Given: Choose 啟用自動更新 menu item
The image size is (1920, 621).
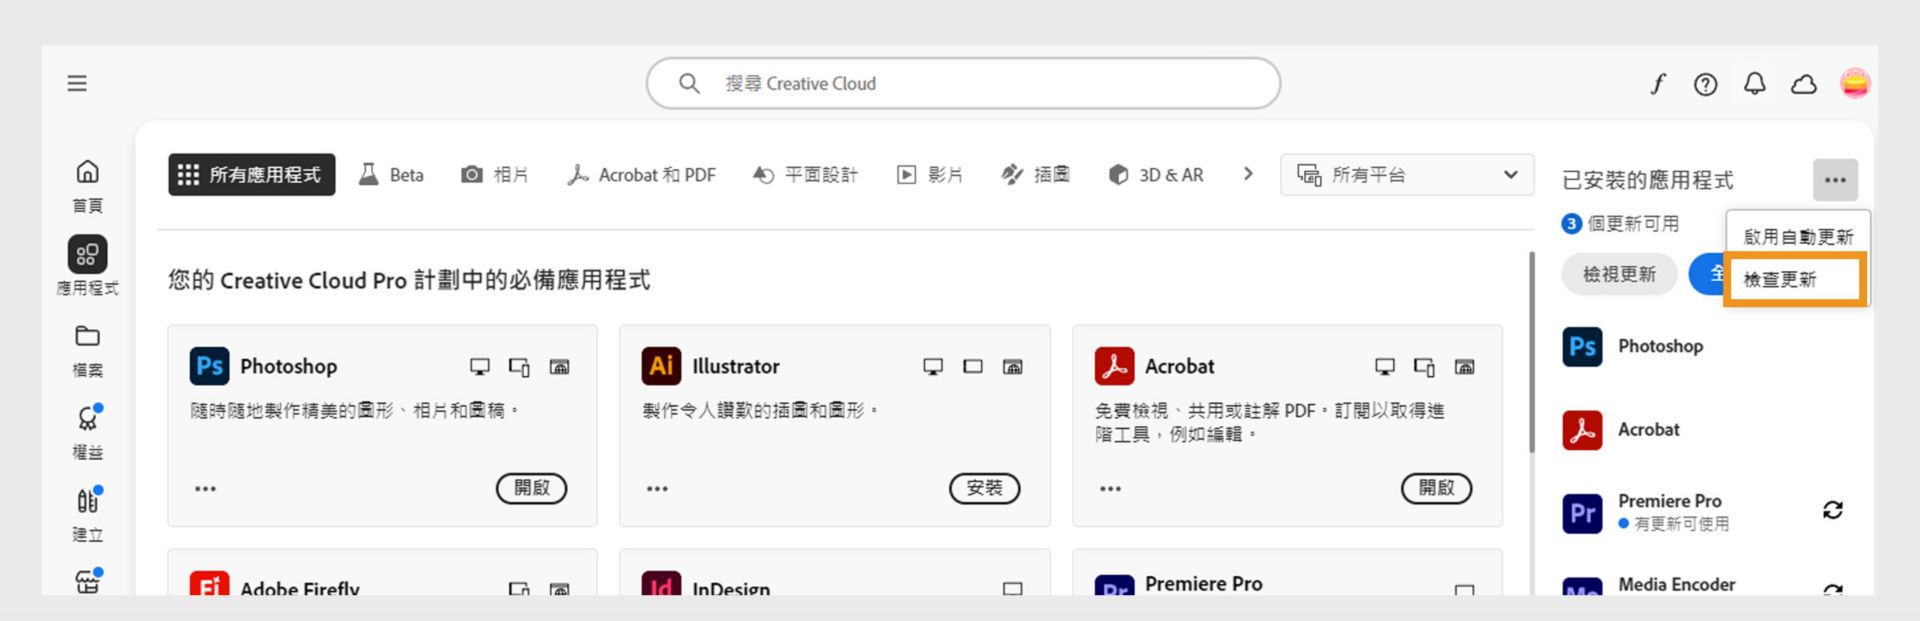Looking at the screenshot, I should tap(1798, 237).
